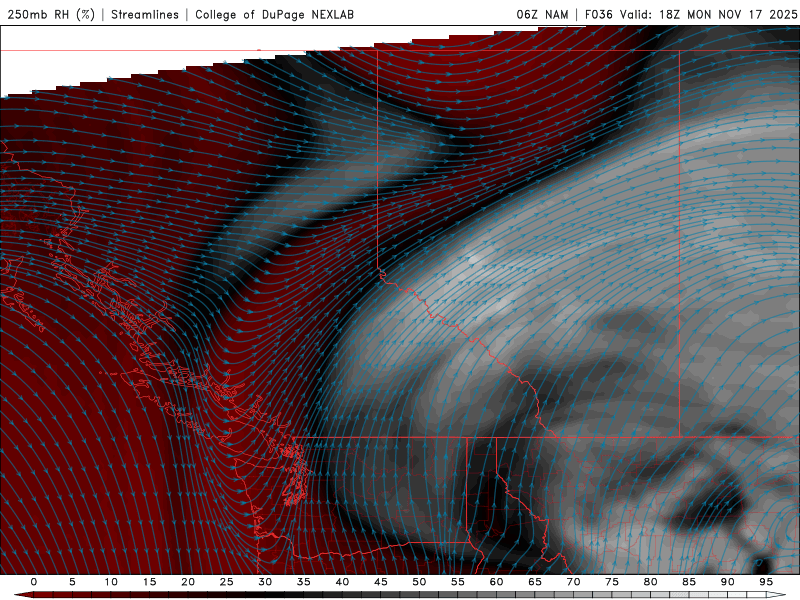This screenshot has height=600, width=800.
Task: Click the colorbar label "55"
Action: [458, 582]
